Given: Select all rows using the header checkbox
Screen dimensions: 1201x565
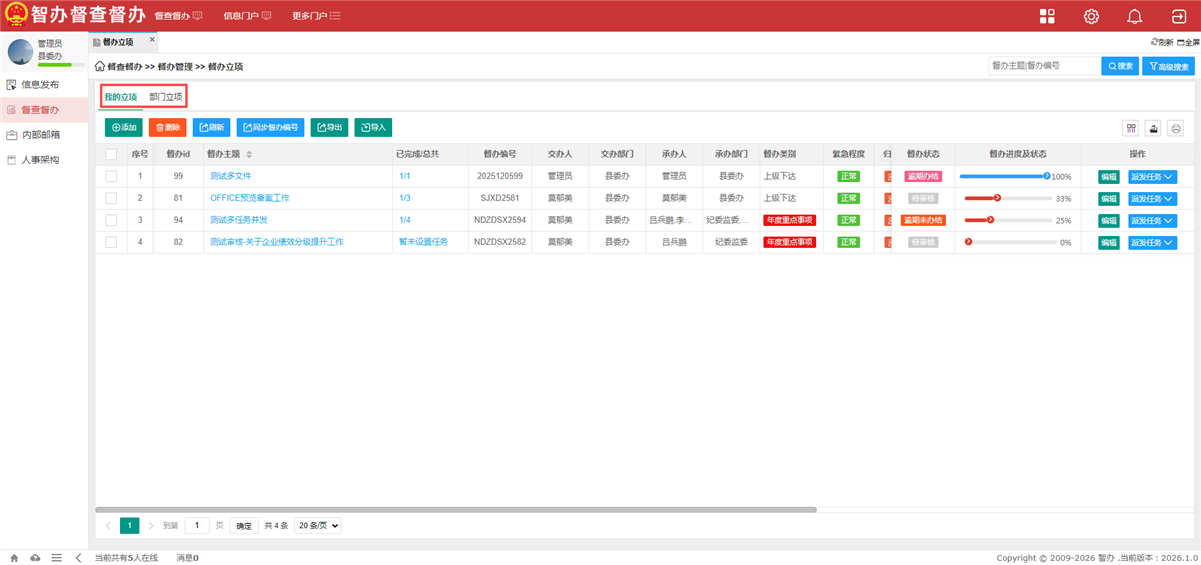Looking at the screenshot, I should coord(111,154).
